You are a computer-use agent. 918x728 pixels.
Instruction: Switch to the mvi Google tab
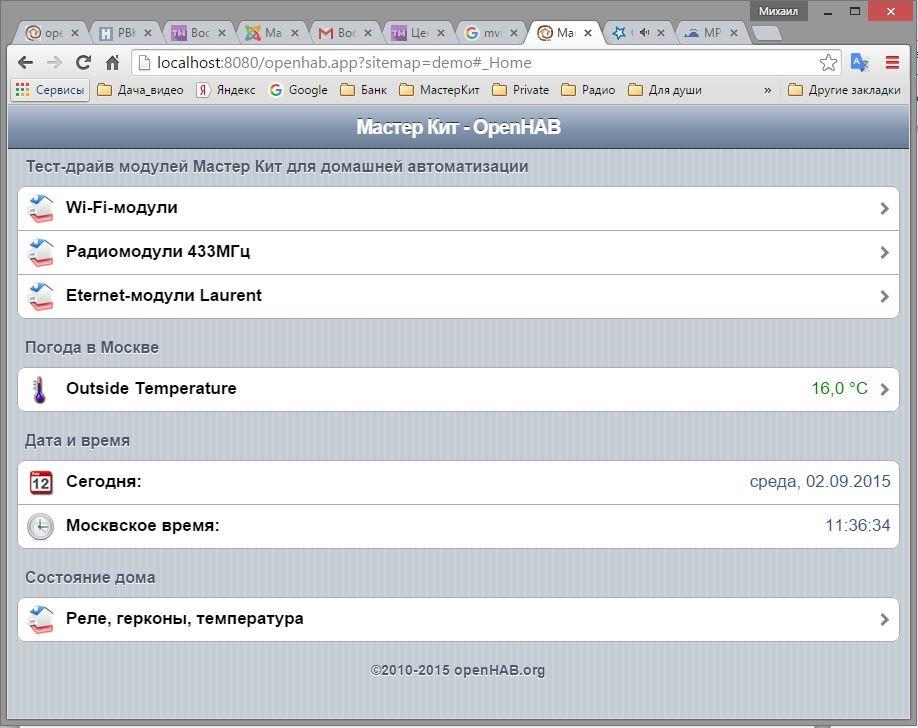pos(490,33)
